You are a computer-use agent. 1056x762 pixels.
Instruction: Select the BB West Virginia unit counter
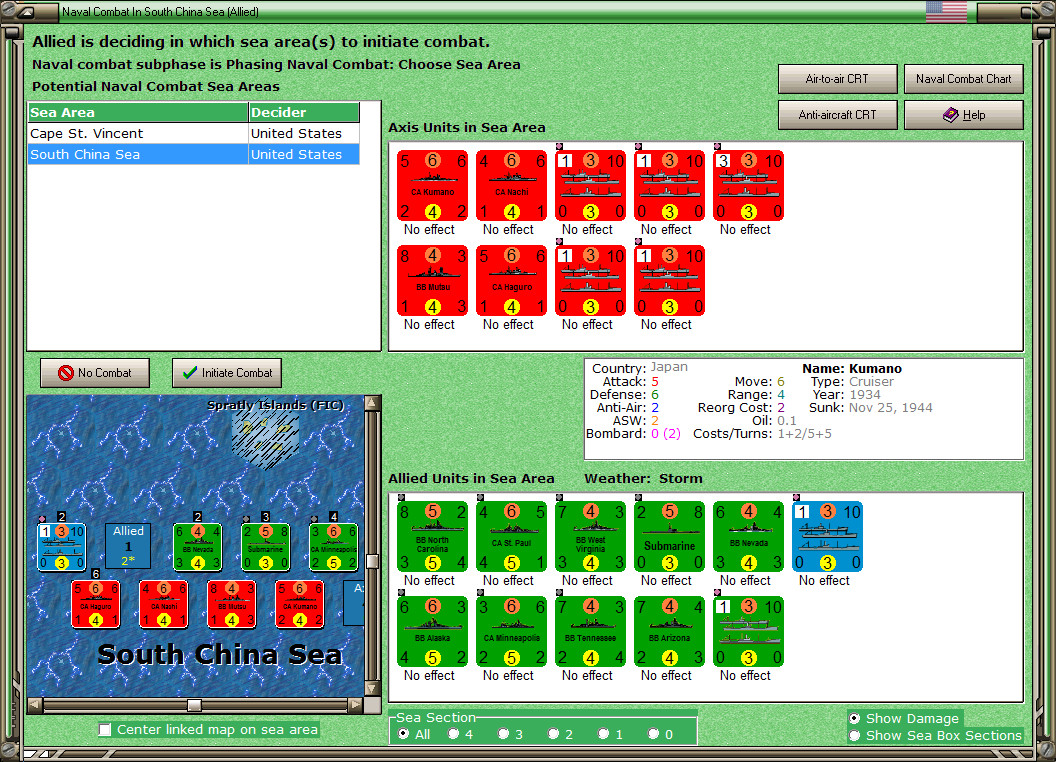(x=591, y=537)
